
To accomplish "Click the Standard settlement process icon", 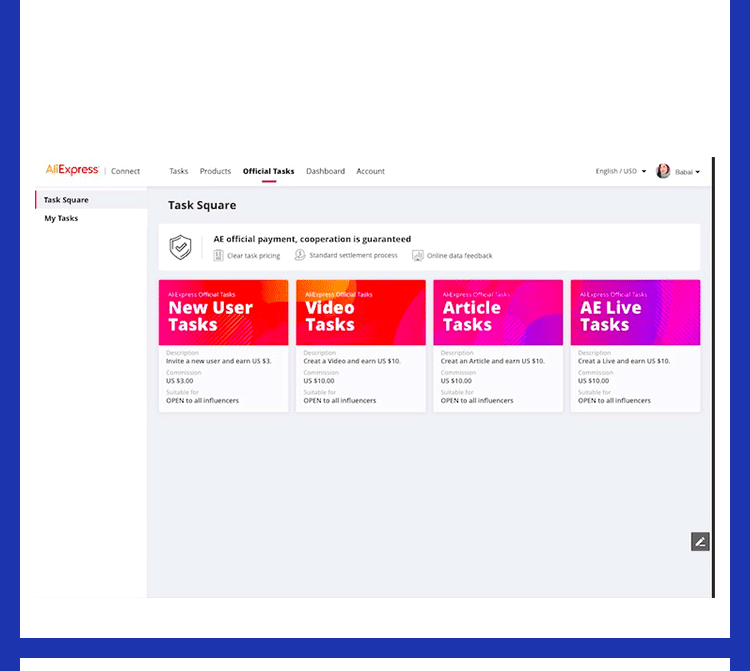I will click(x=300, y=255).
